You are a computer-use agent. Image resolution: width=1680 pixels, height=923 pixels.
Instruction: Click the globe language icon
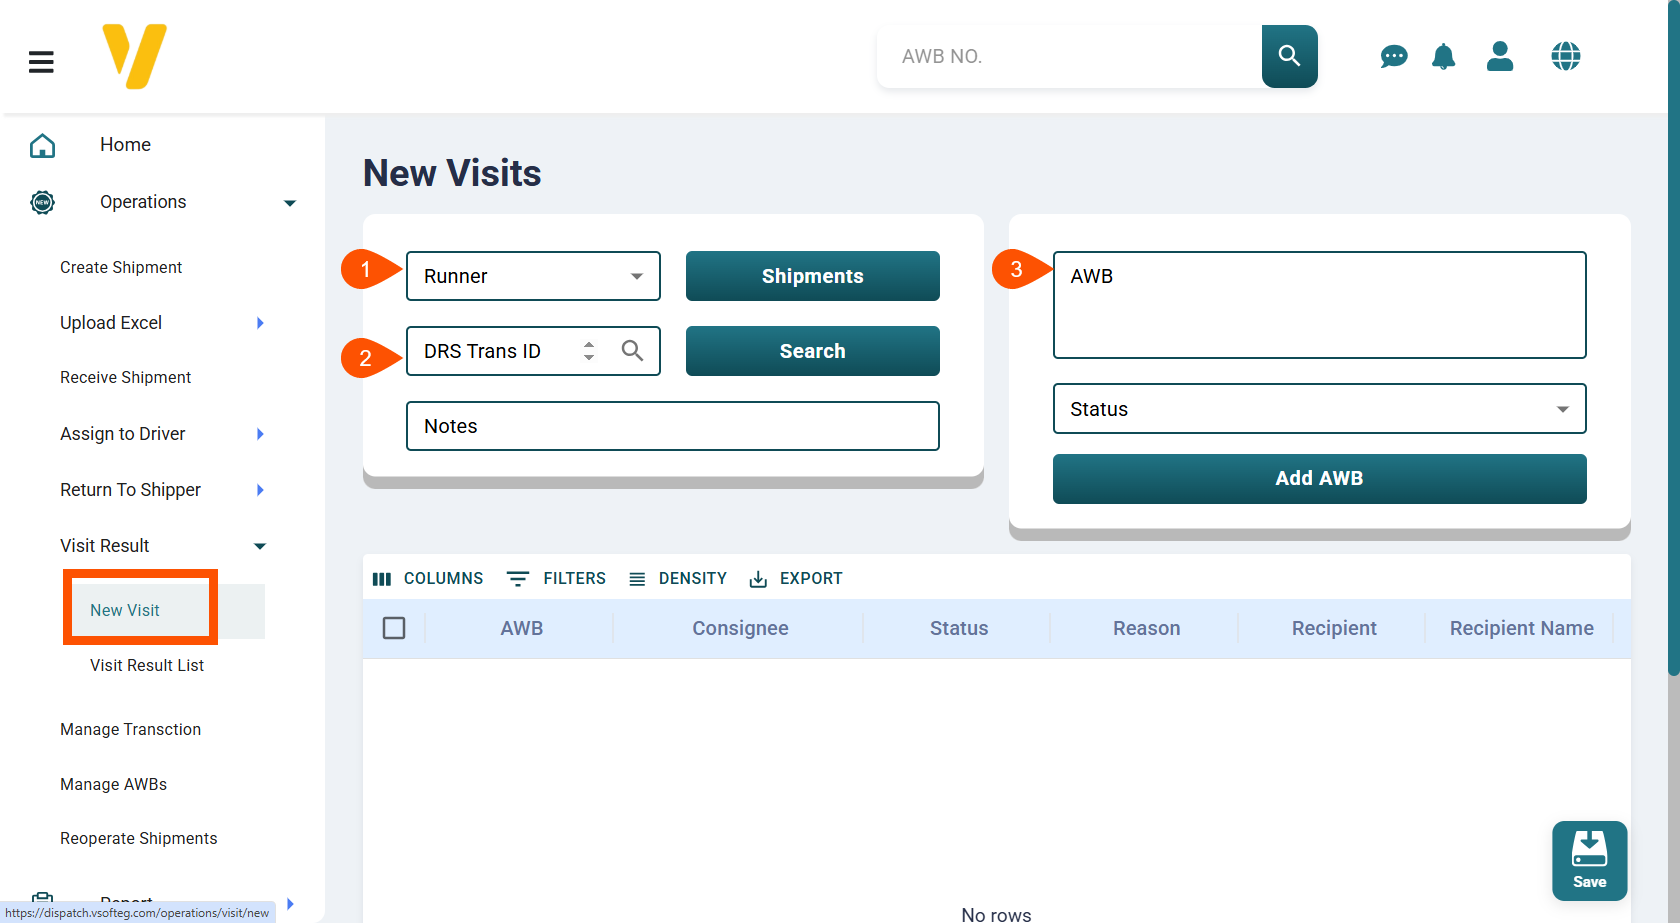pyautogui.click(x=1565, y=56)
